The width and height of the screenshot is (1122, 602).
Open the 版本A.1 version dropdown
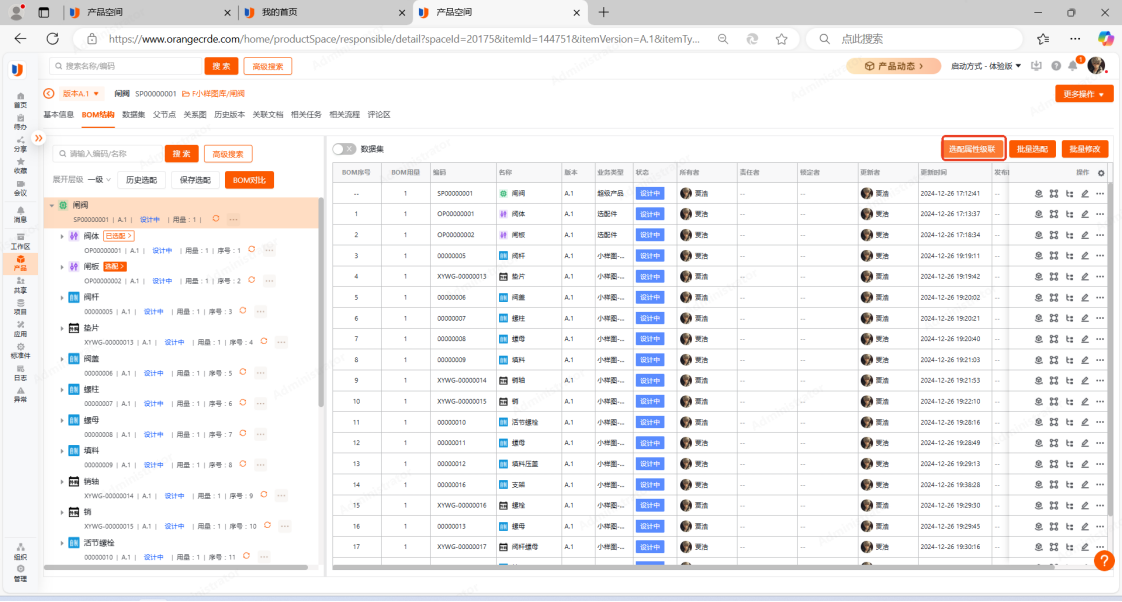[81, 93]
